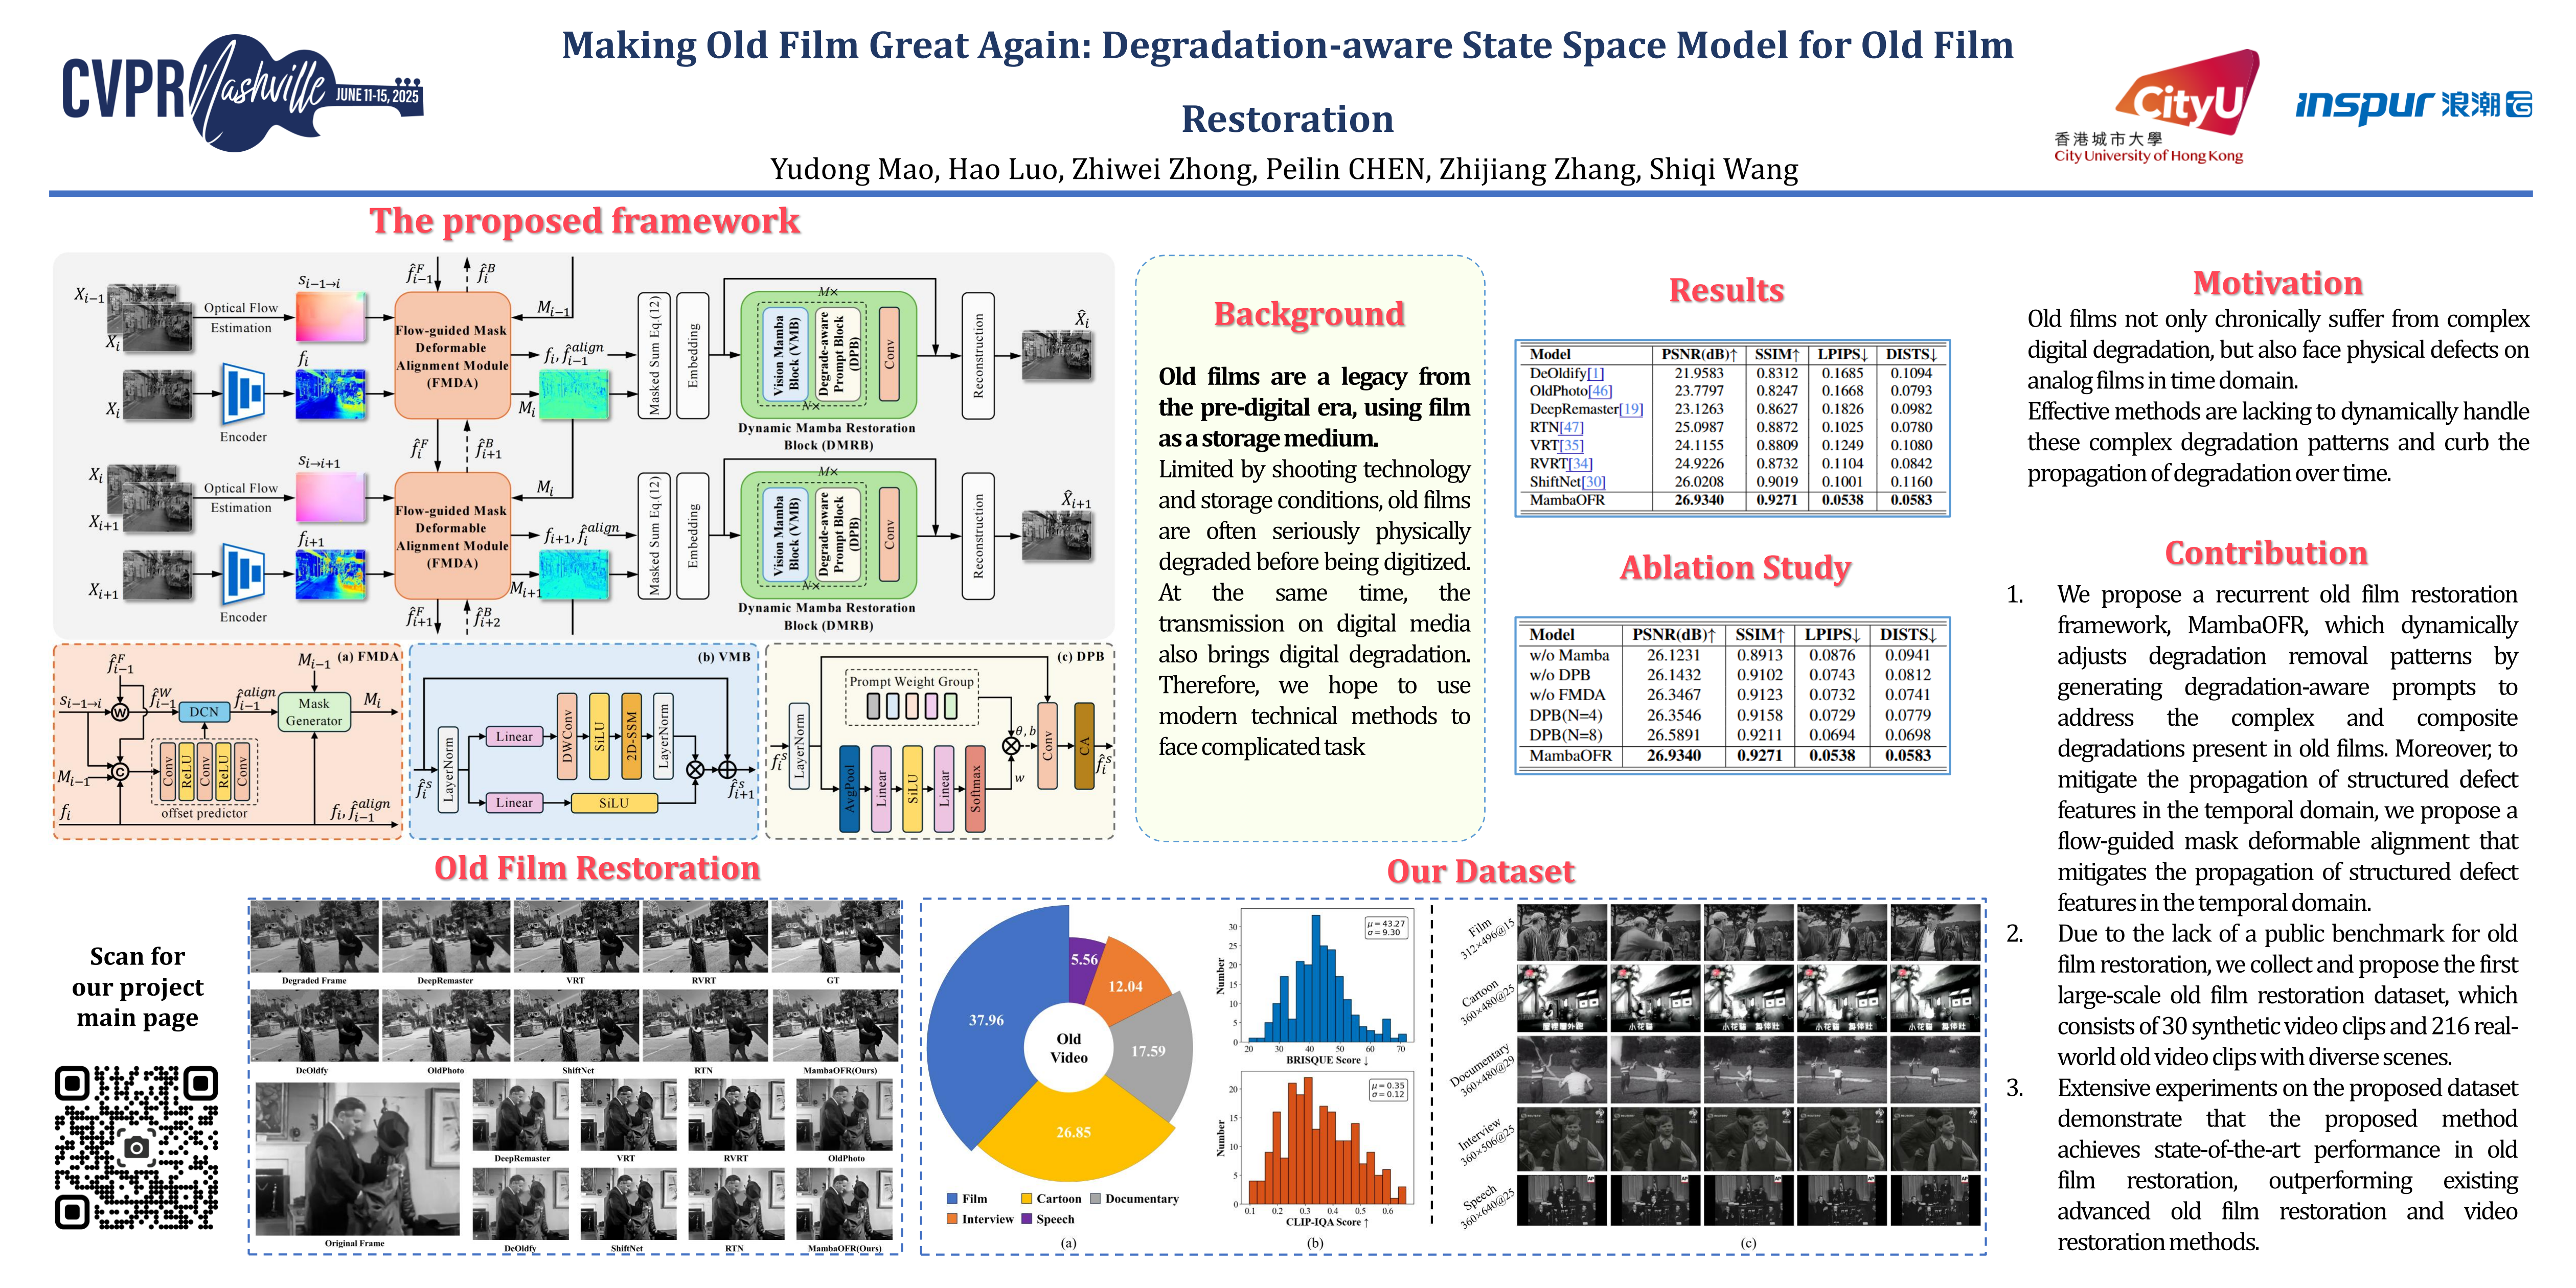Click the purple Speech legend swatch
The width and height of the screenshot is (2576, 1288).
(x=1026, y=1219)
